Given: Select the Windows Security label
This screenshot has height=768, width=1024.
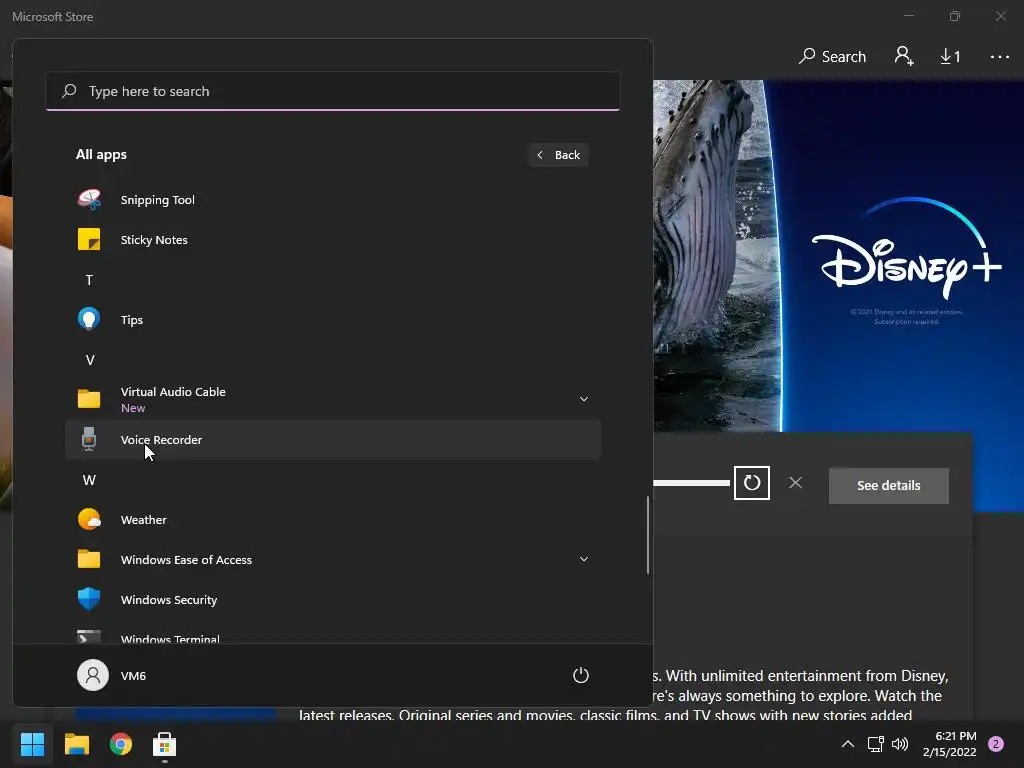Looking at the screenshot, I should 168,600.
